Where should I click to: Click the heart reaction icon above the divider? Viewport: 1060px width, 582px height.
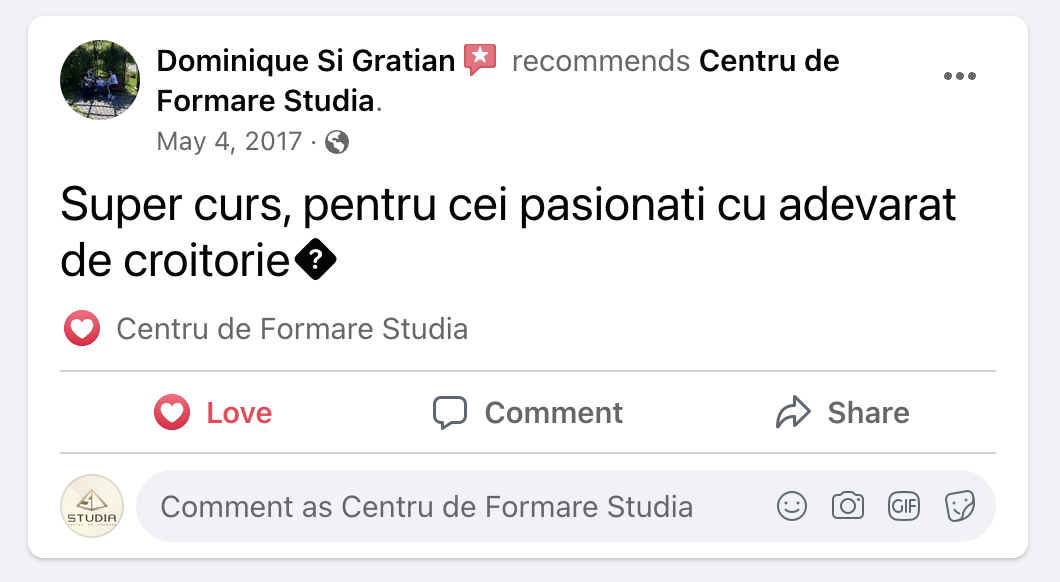pyautogui.click(x=81, y=329)
